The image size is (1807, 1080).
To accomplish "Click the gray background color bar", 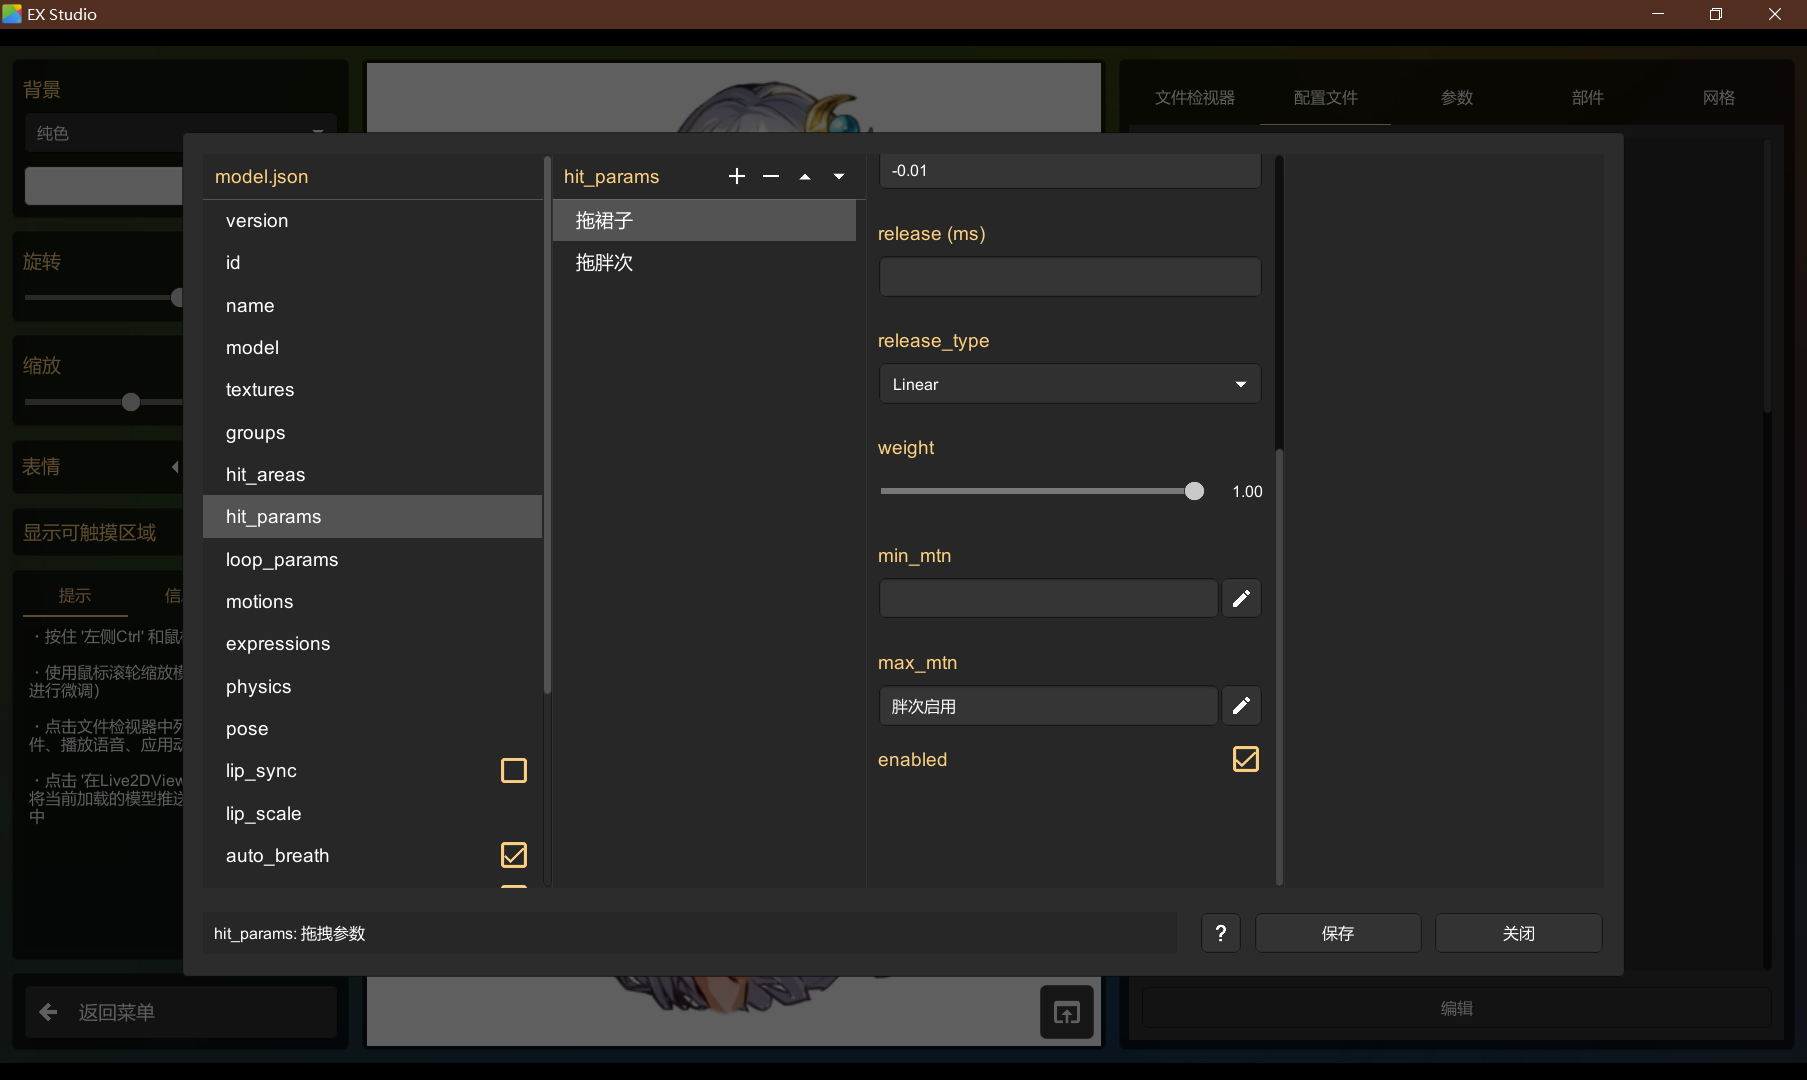I will [104, 186].
